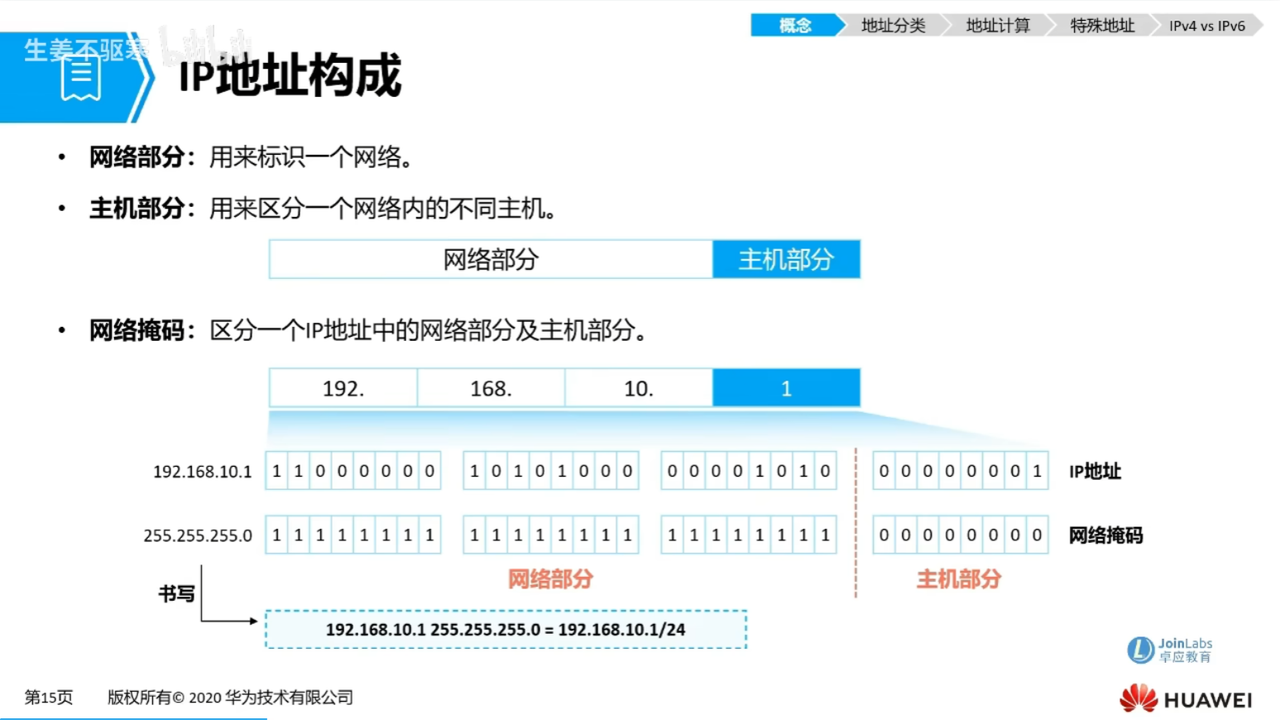Viewport: 1280px width, 720px height.
Task: Click the 10. octet box
Action: pos(639,388)
